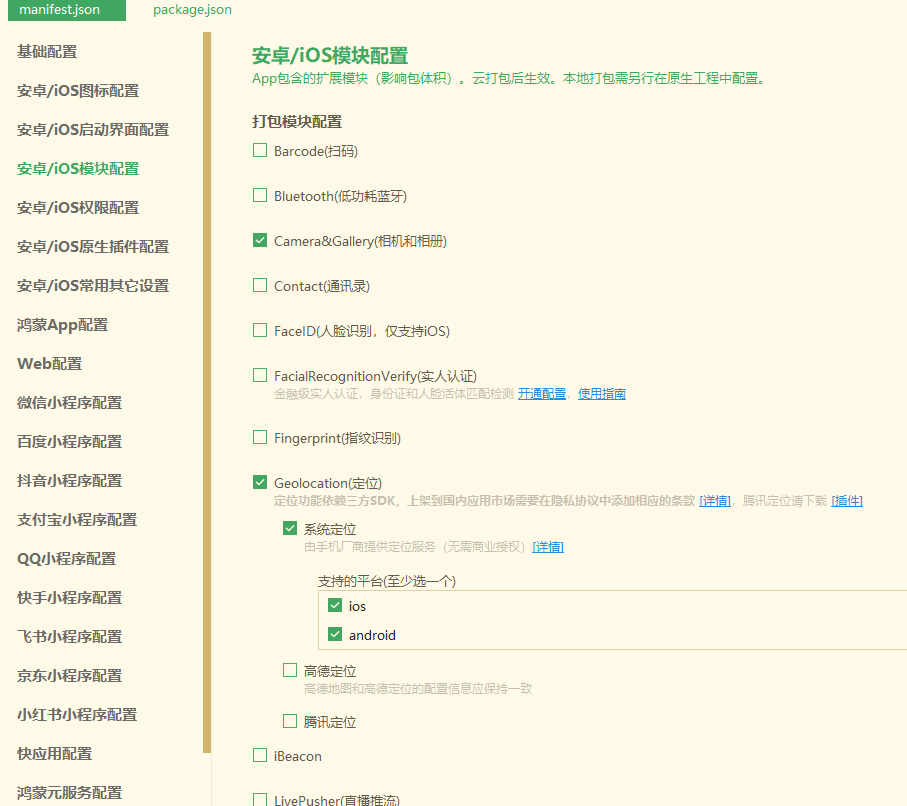Enable the Barcode (扫码) module checkbox

260,151
